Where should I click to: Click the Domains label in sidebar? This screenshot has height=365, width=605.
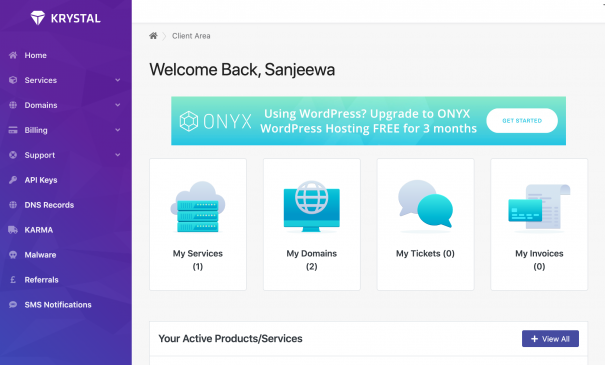click(x=41, y=105)
